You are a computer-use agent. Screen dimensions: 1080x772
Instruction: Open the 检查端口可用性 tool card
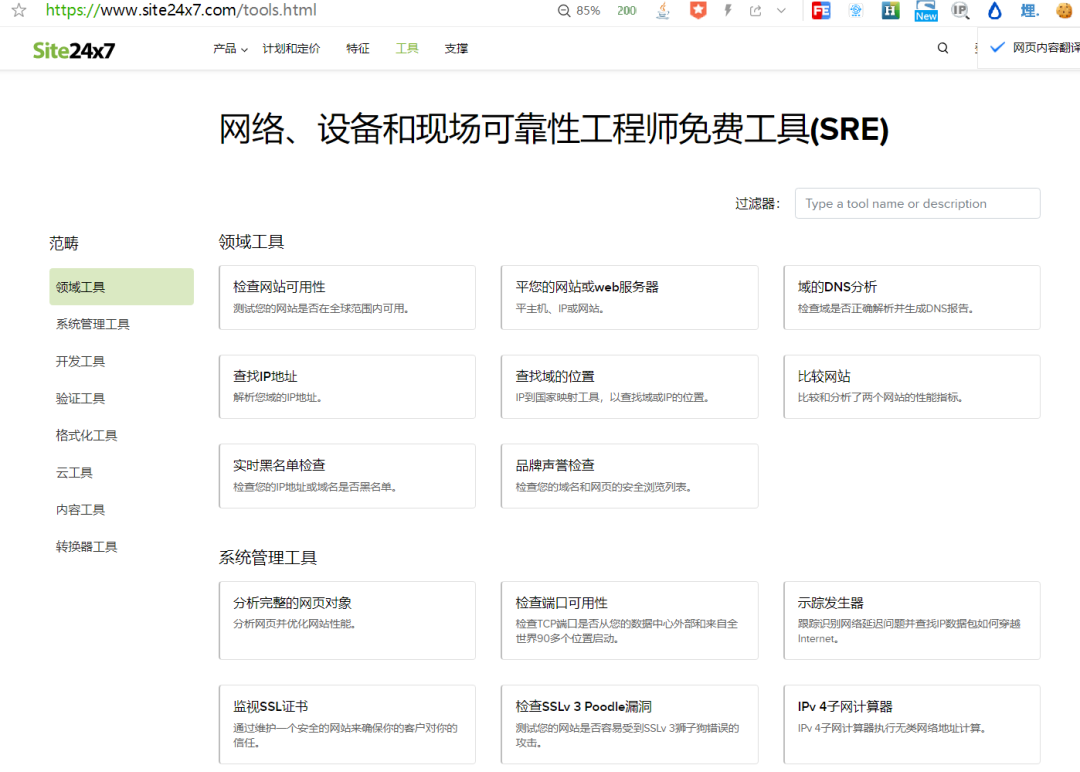tap(630, 620)
